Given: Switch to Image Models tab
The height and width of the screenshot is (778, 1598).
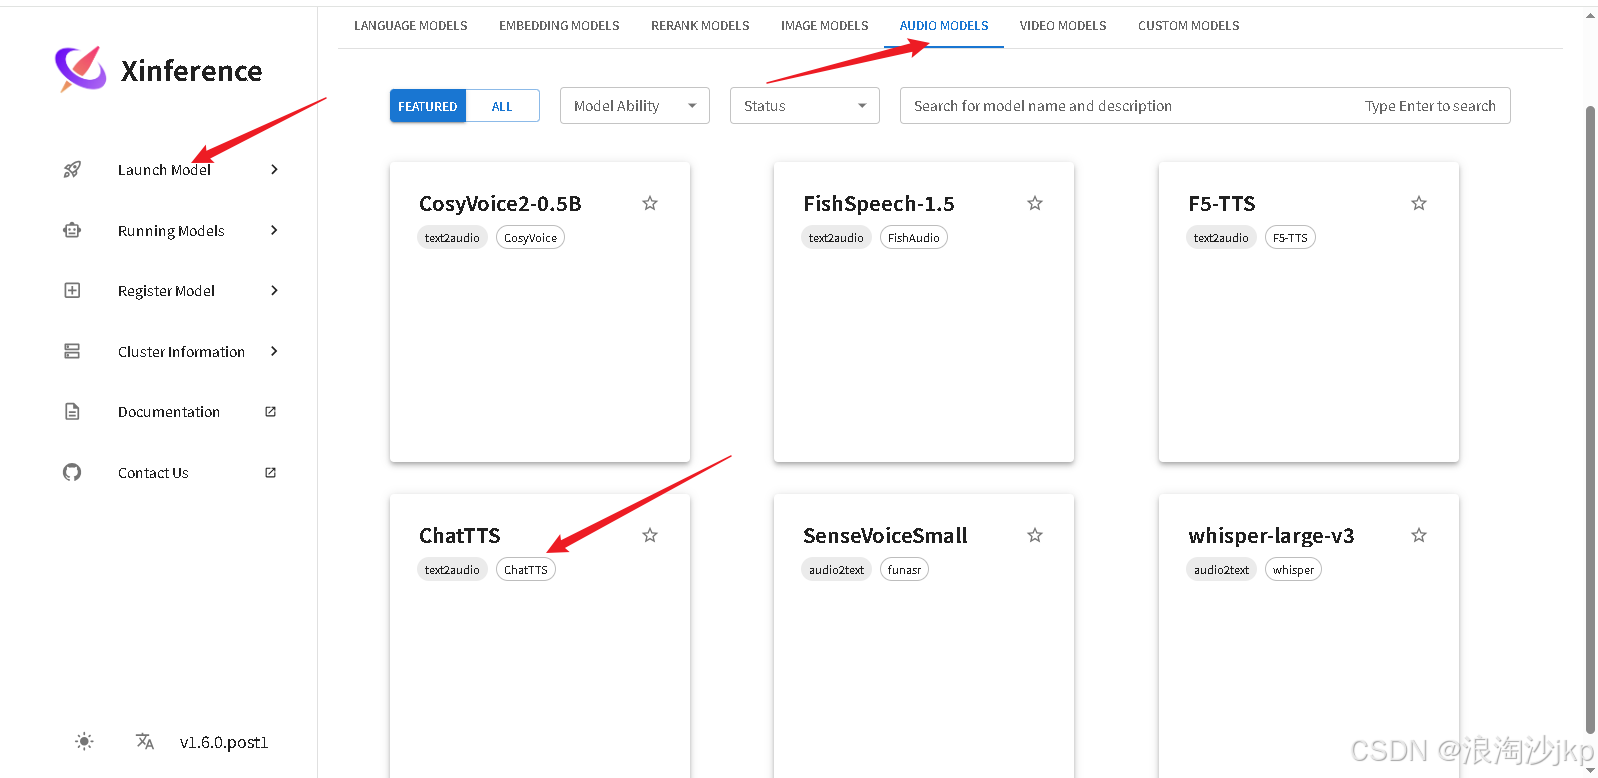Looking at the screenshot, I should (x=824, y=26).
